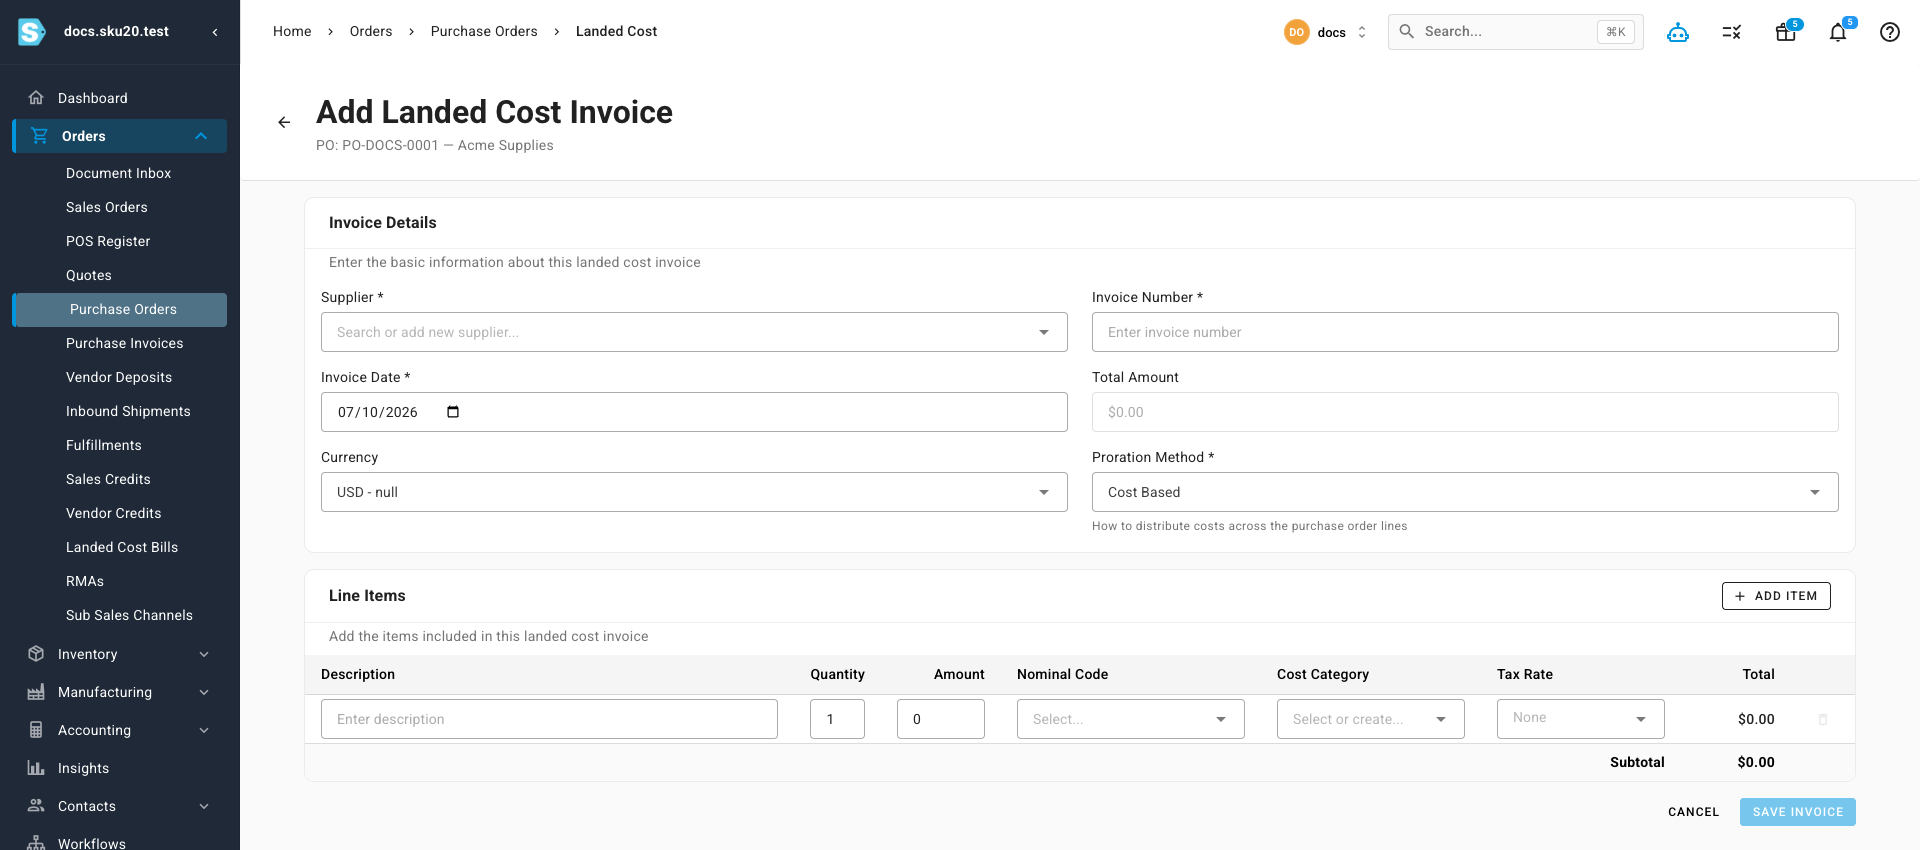Go to Purchase Orders breadcrumb link

point(484,31)
